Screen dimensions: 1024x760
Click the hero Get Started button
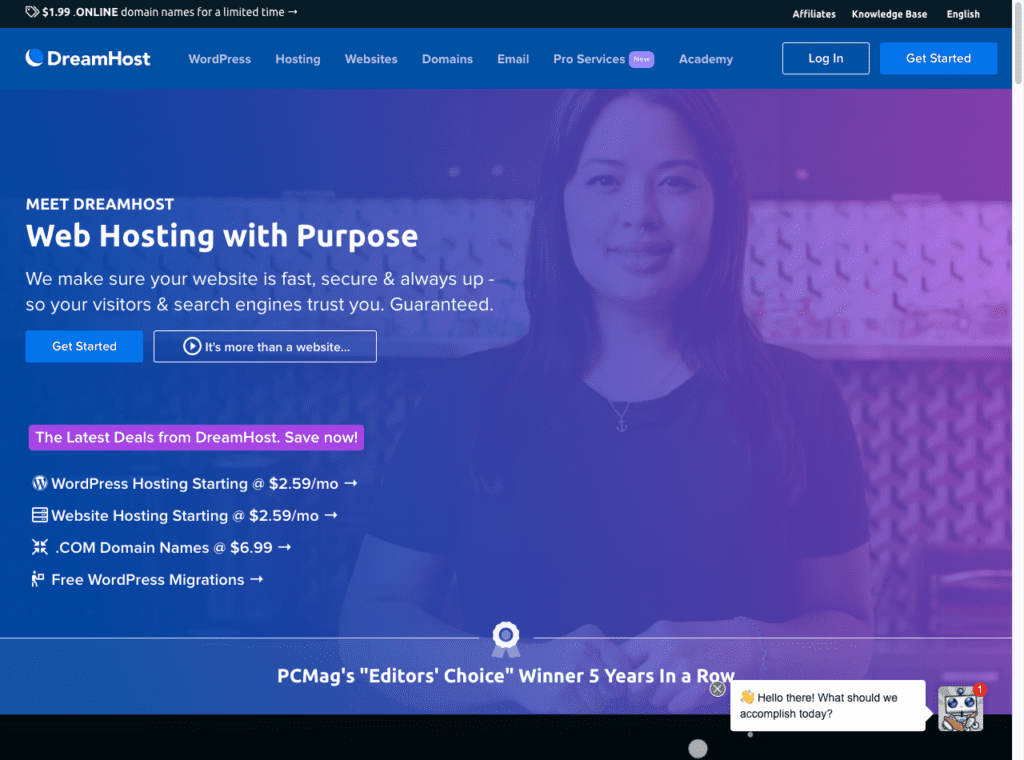click(x=84, y=346)
